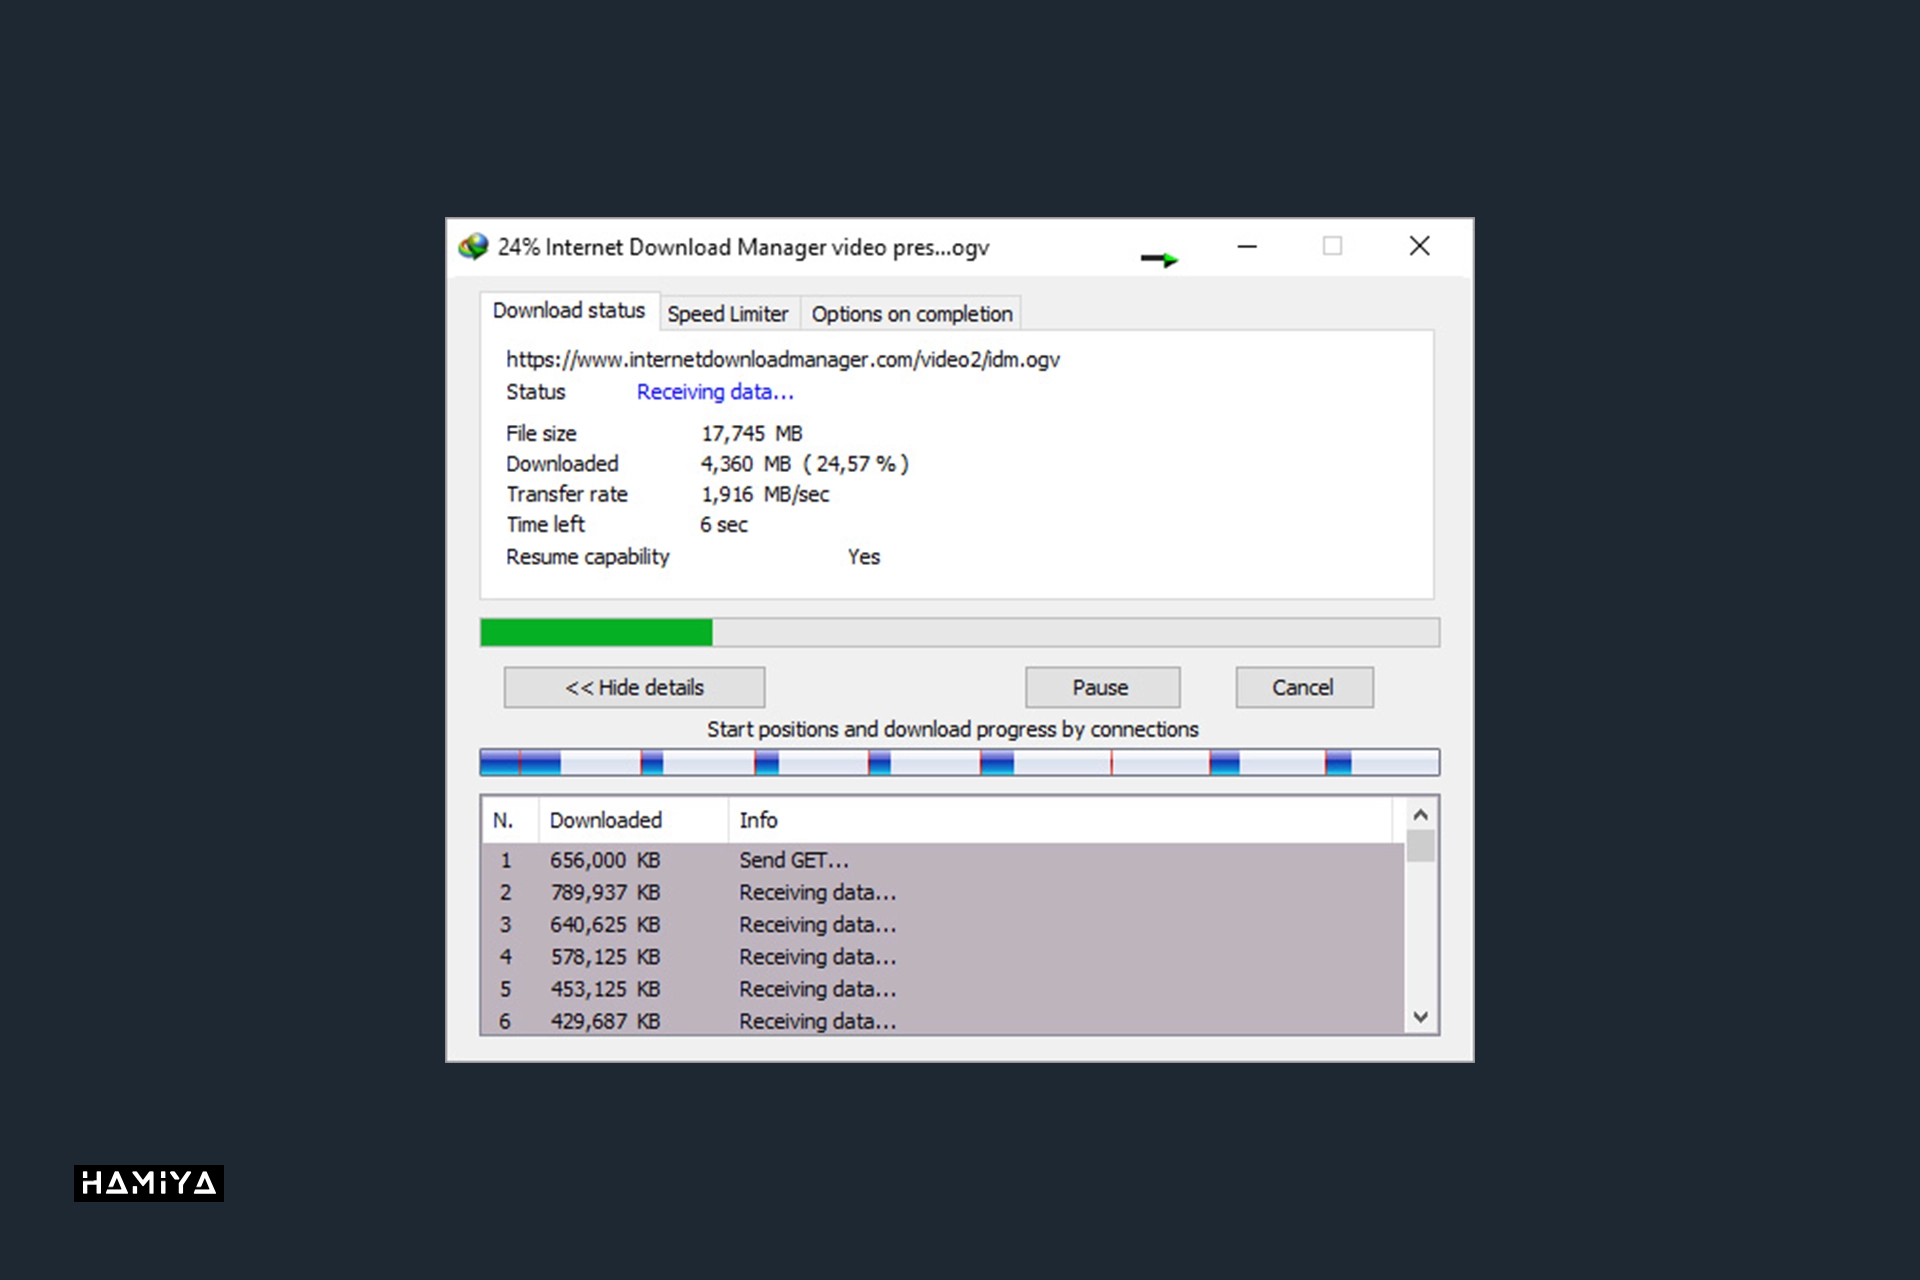
Task: Minimize the download window
Action: click(x=1247, y=246)
